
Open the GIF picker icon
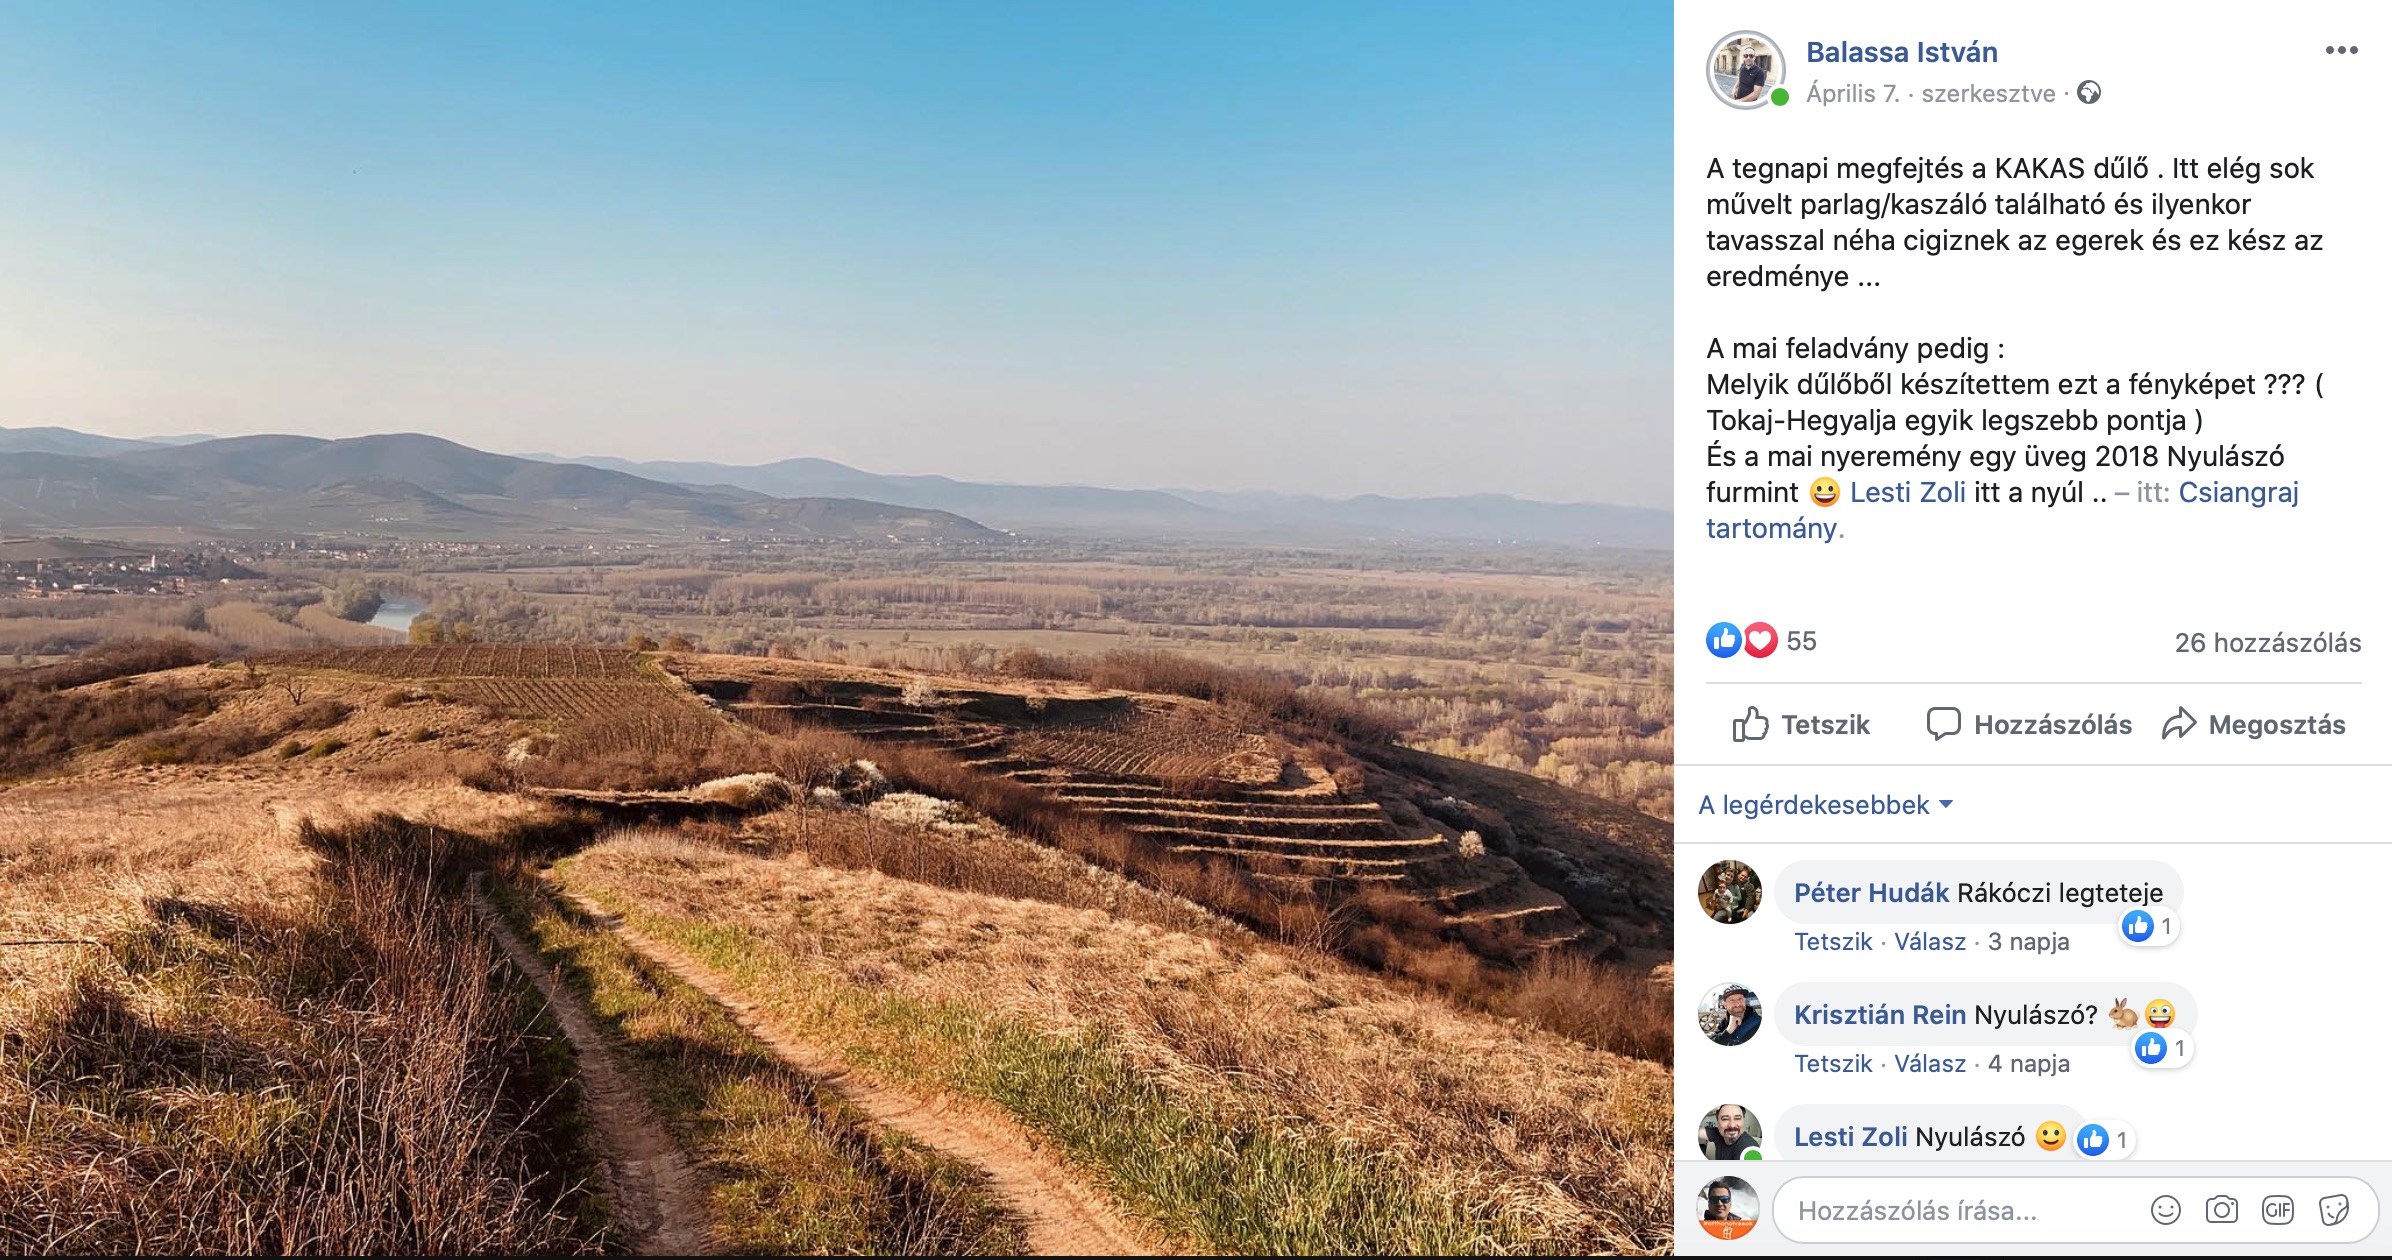[2277, 1210]
